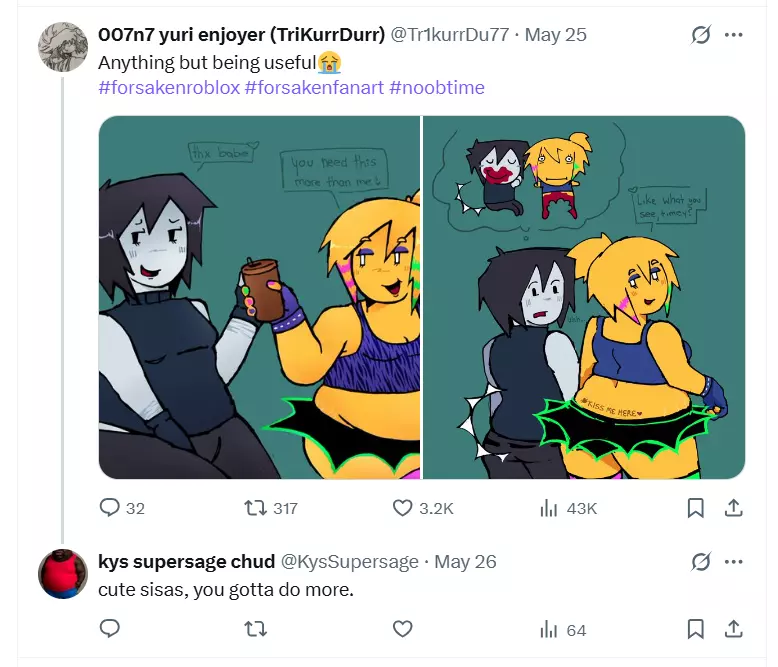Repost kys supersage chud's reply
Image resolution: width=778 pixels, height=667 pixels.
click(256, 629)
